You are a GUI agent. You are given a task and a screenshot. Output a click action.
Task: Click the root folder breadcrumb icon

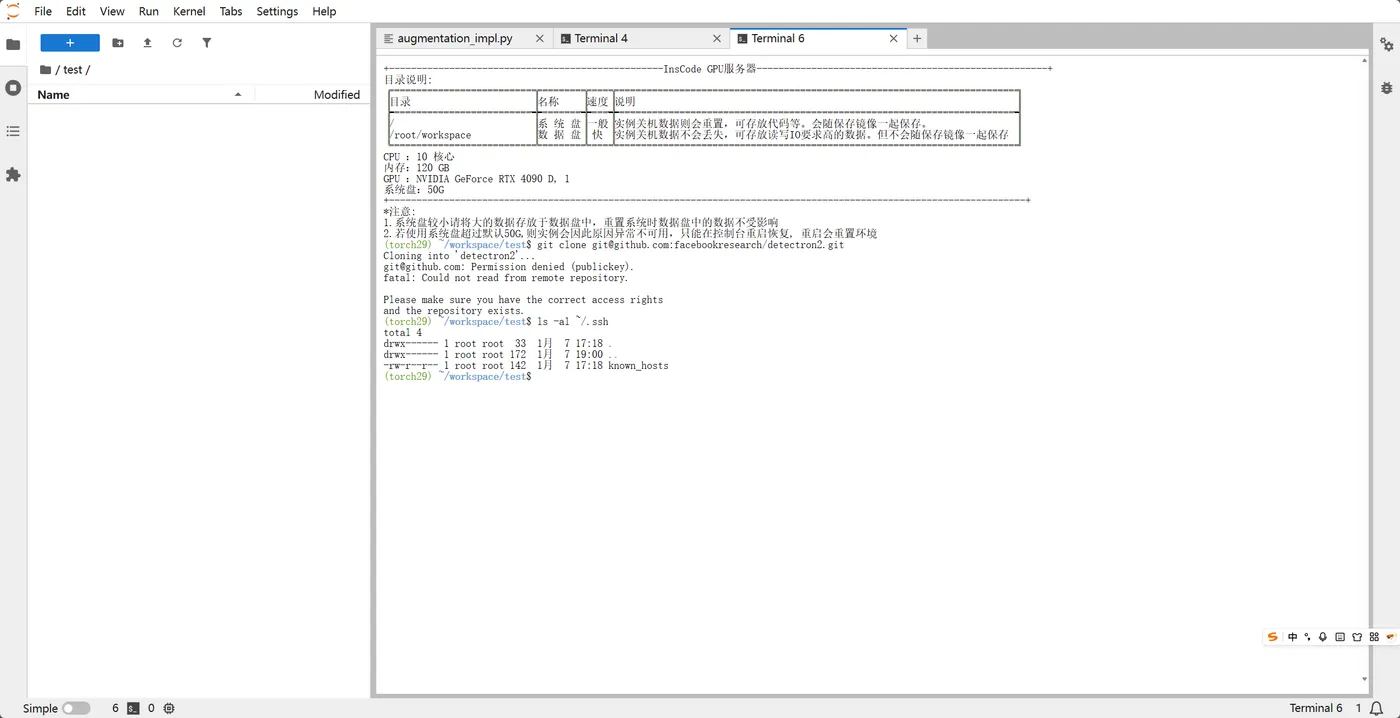click(45, 70)
